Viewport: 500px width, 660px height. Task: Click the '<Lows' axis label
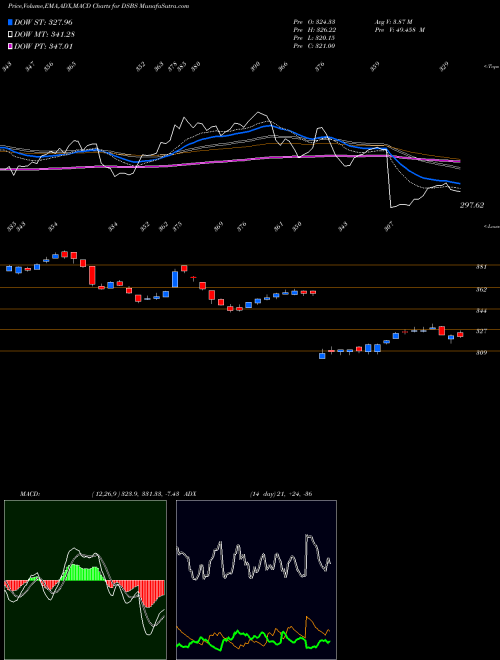pyautogui.click(x=491, y=226)
